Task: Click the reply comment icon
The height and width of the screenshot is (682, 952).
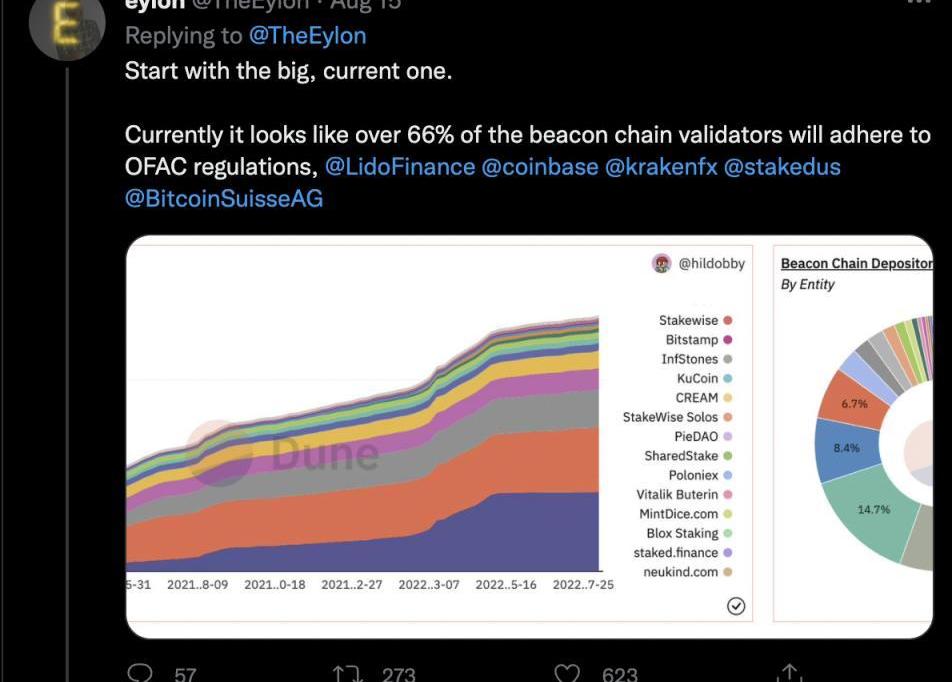Action: pyautogui.click(x=143, y=674)
